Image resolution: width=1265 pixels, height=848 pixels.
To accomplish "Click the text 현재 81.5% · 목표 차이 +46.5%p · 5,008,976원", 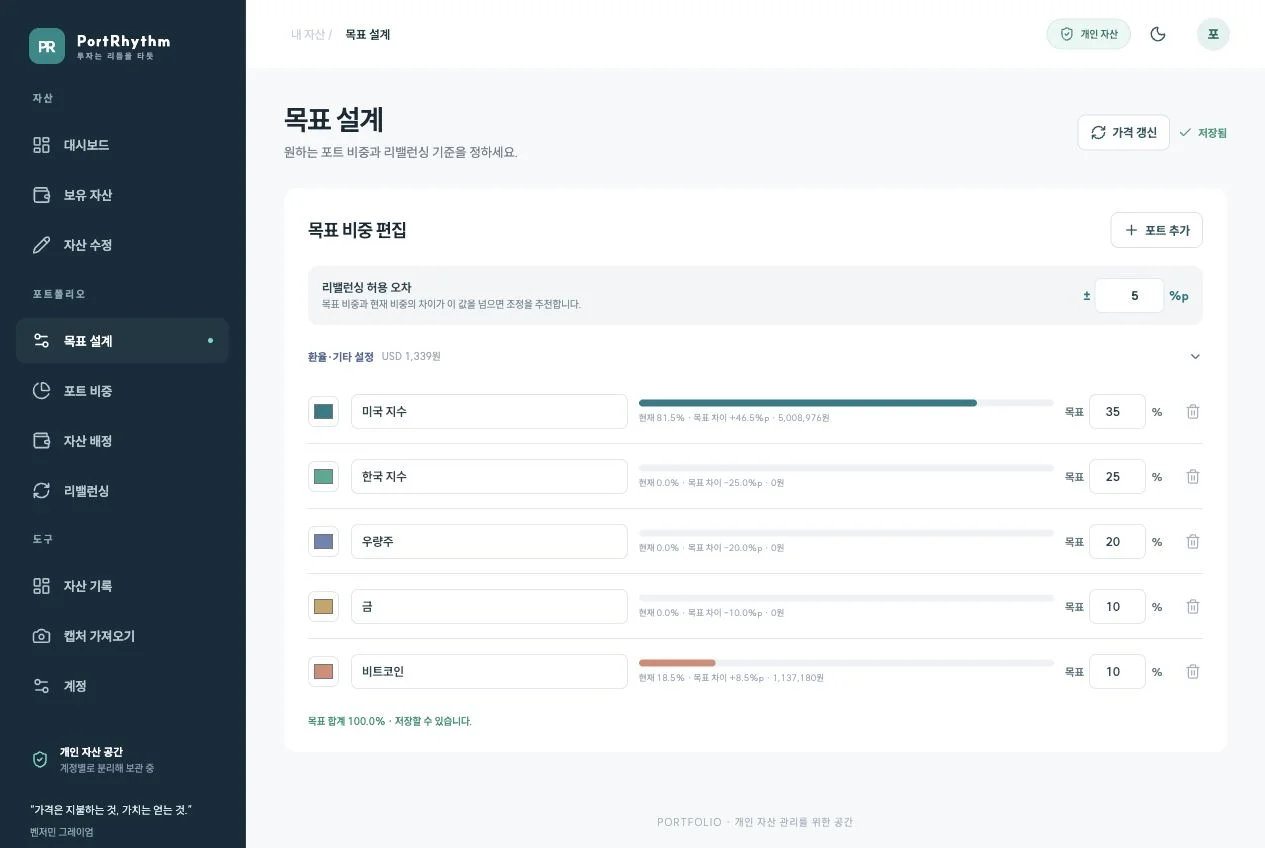I will pos(734,418).
